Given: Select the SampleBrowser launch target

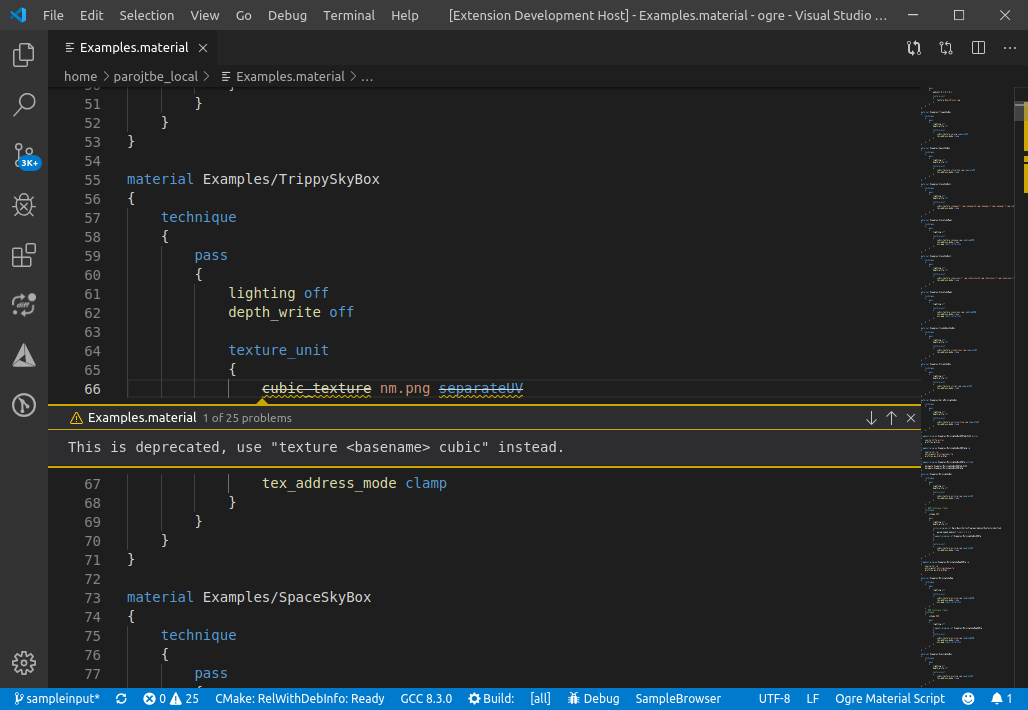Looking at the screenshot, I should pyautogui.click(x=678, y=699).
